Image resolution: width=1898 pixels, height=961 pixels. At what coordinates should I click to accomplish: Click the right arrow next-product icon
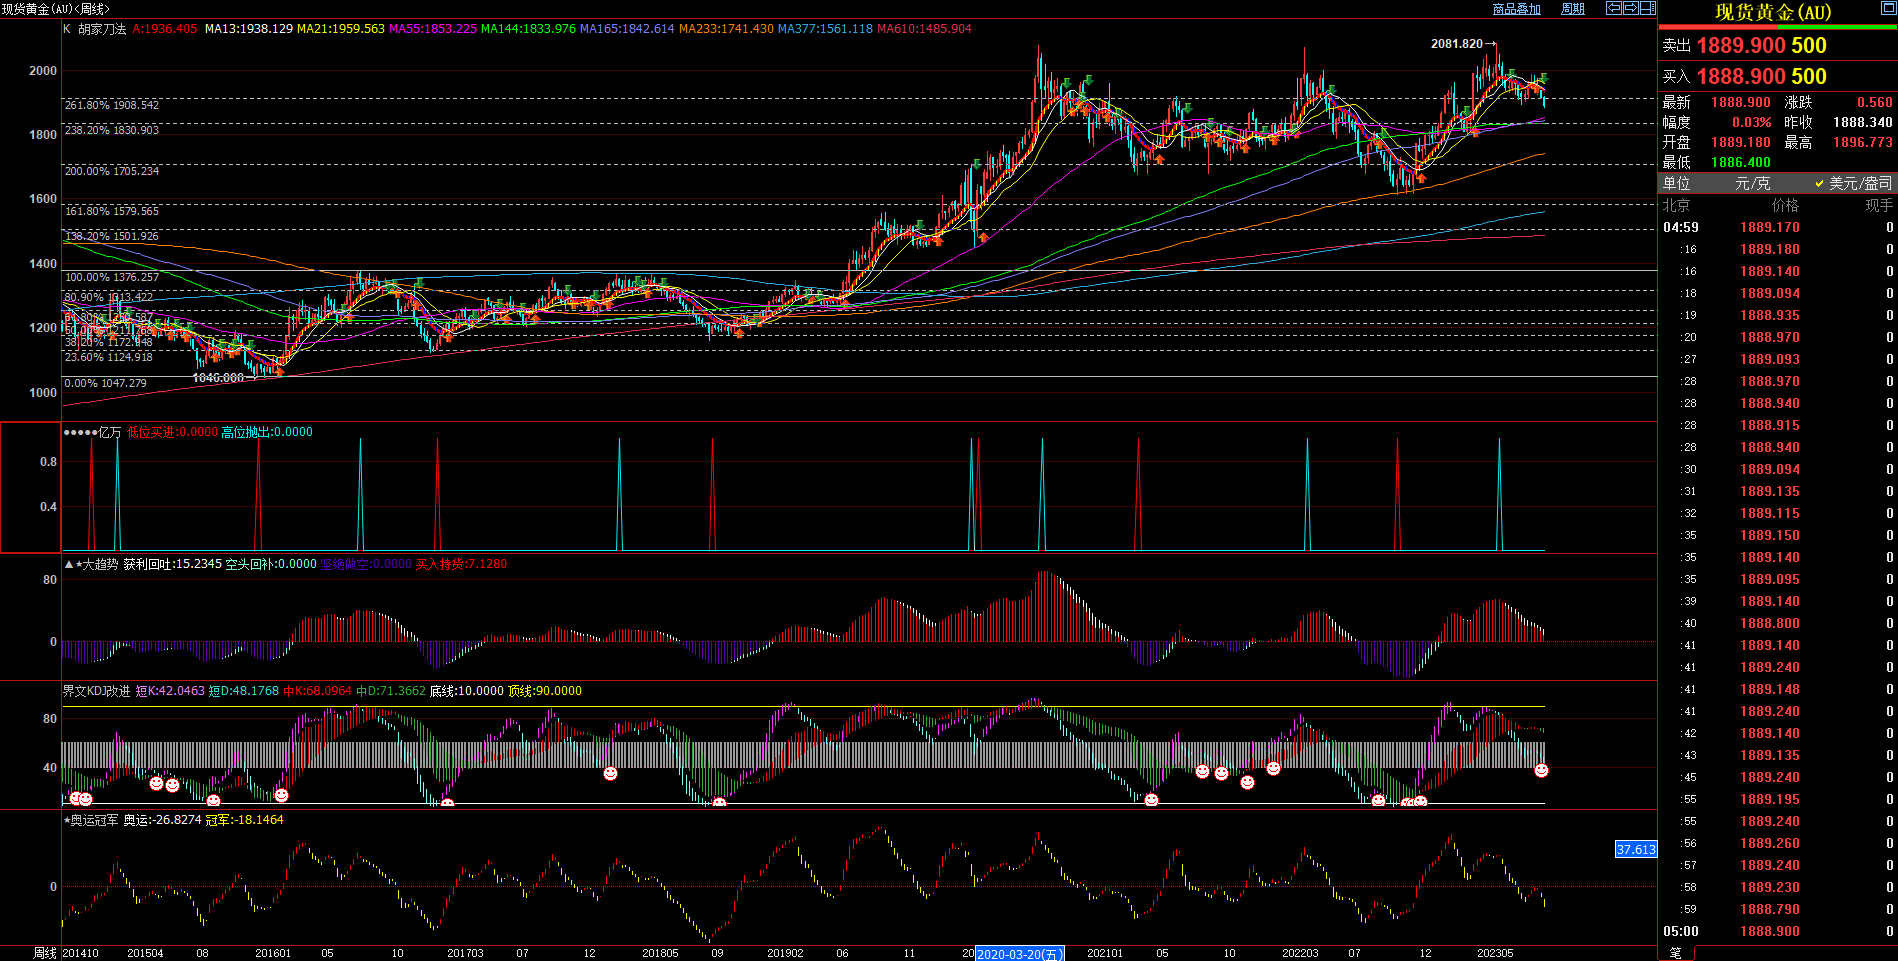pyautogui.click(x=1630, y=8)
